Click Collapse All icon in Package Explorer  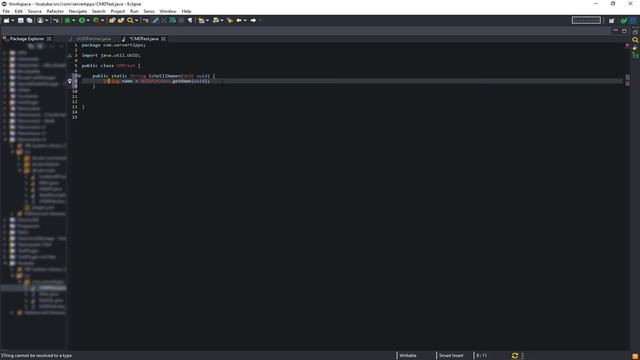31,46
